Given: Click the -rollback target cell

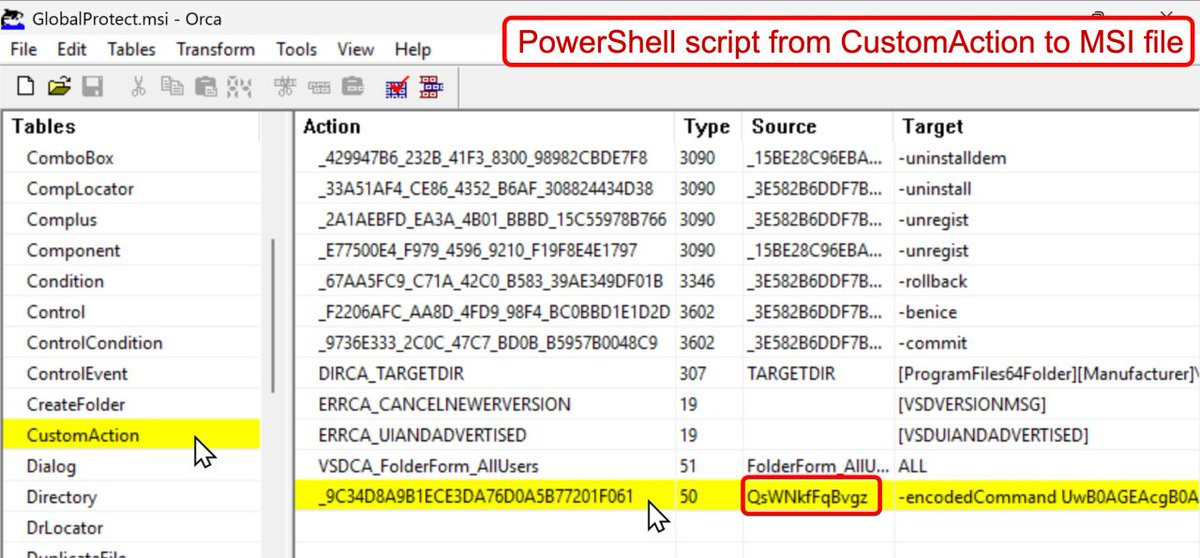Looking at the screenshot, I should (x=933, y=281).
